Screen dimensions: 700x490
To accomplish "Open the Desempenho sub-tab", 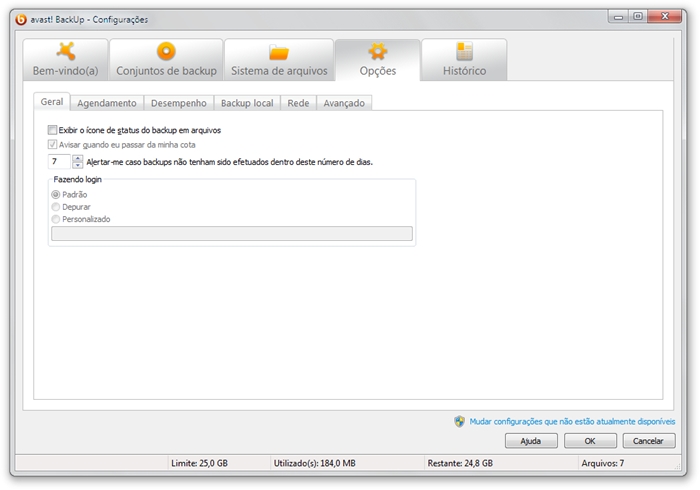I will (x=179, y=103).
